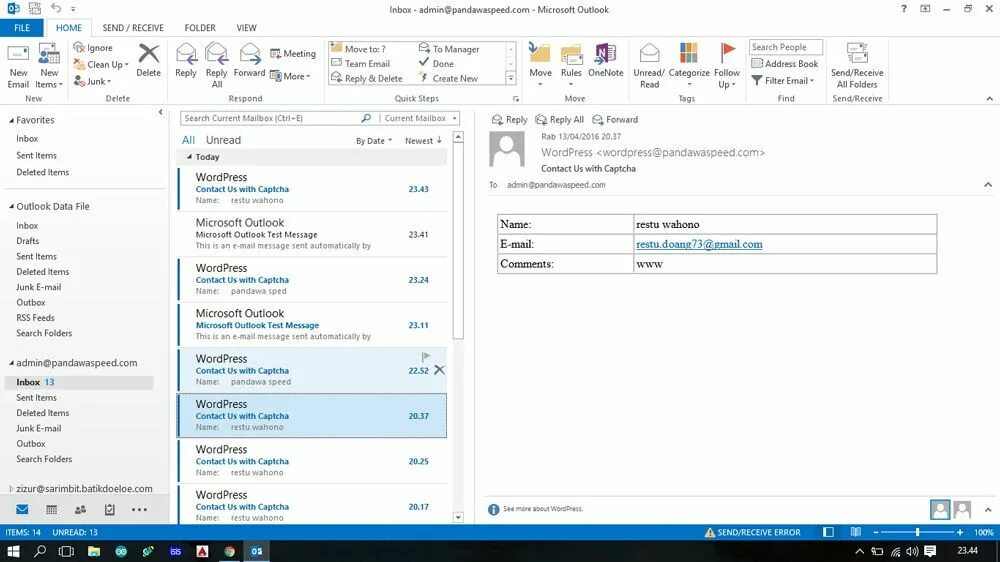
Task: Expand the zizur@sarimbit.batikdoeloe.com account
Action: (x=11, y=489)
